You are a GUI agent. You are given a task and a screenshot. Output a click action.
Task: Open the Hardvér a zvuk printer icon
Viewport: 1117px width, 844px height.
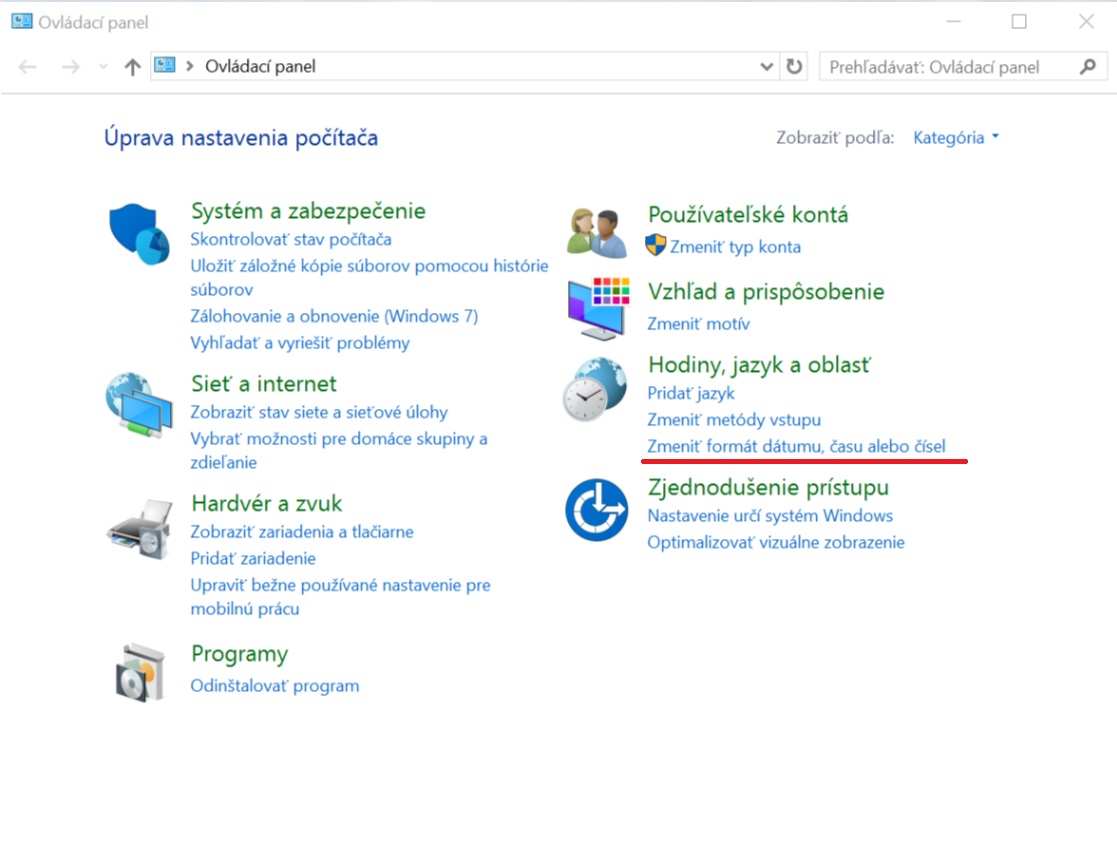tap(140, 528)
